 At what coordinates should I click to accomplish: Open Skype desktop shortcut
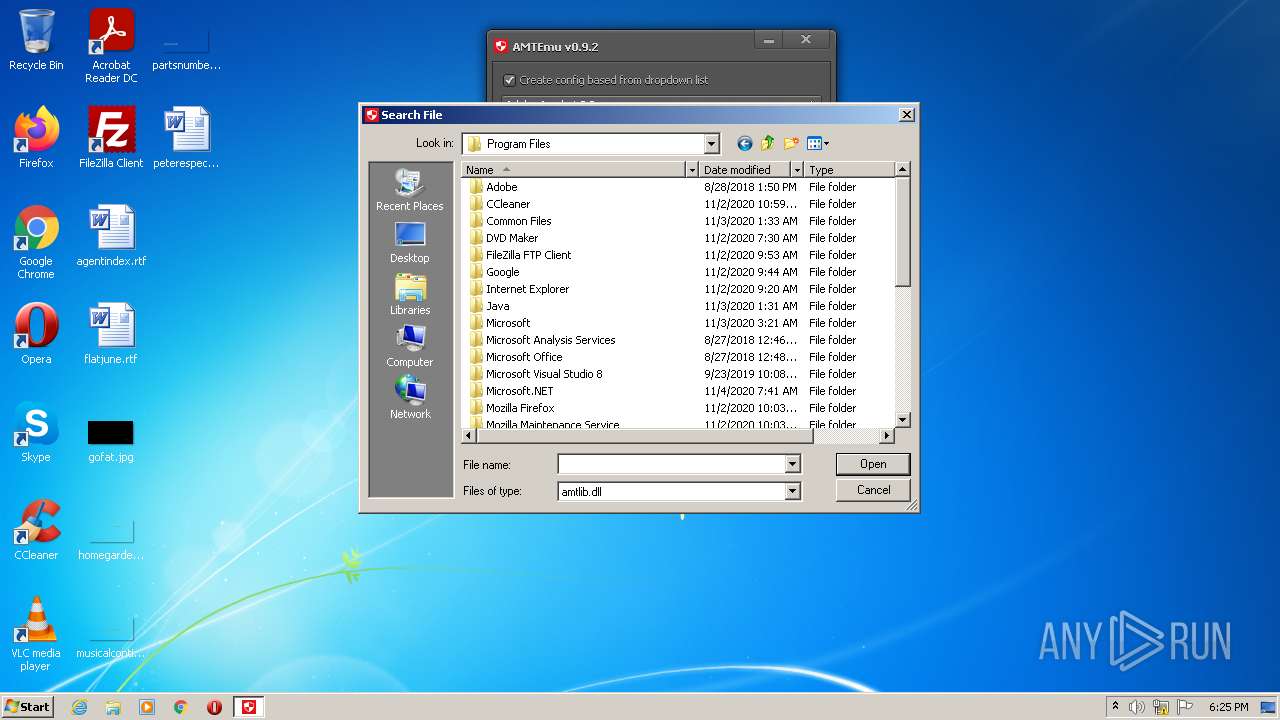pyautogui.click(x=36, y=431)
